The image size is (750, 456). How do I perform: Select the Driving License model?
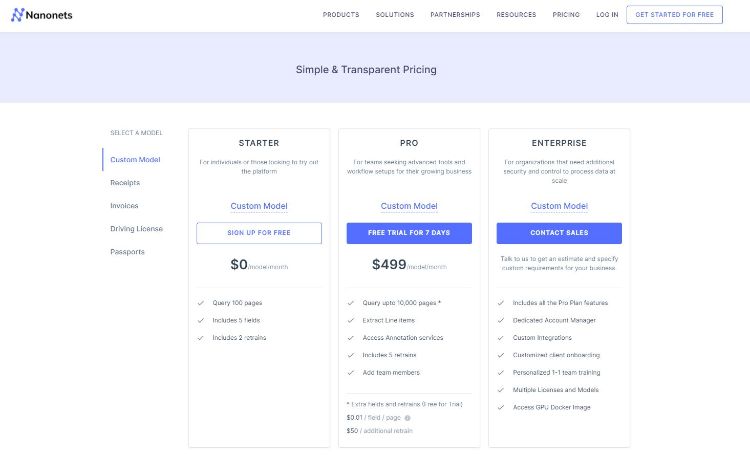tap(136, 228)
